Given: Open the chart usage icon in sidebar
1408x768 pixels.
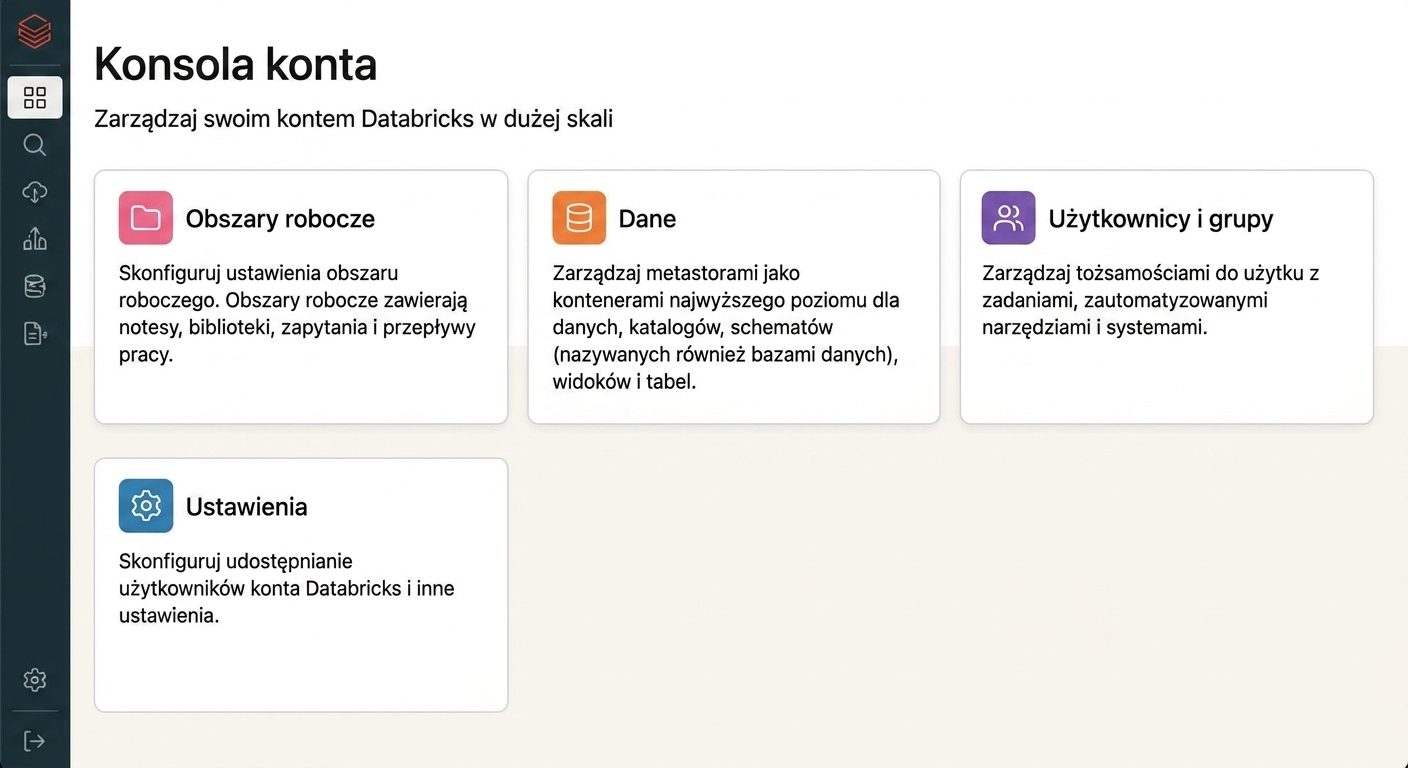Looking at the screenshot, I should click(x=35, y=239).
